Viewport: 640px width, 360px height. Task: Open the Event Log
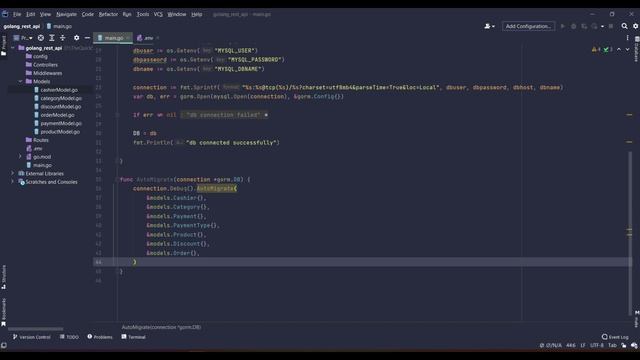pos(615,337)
